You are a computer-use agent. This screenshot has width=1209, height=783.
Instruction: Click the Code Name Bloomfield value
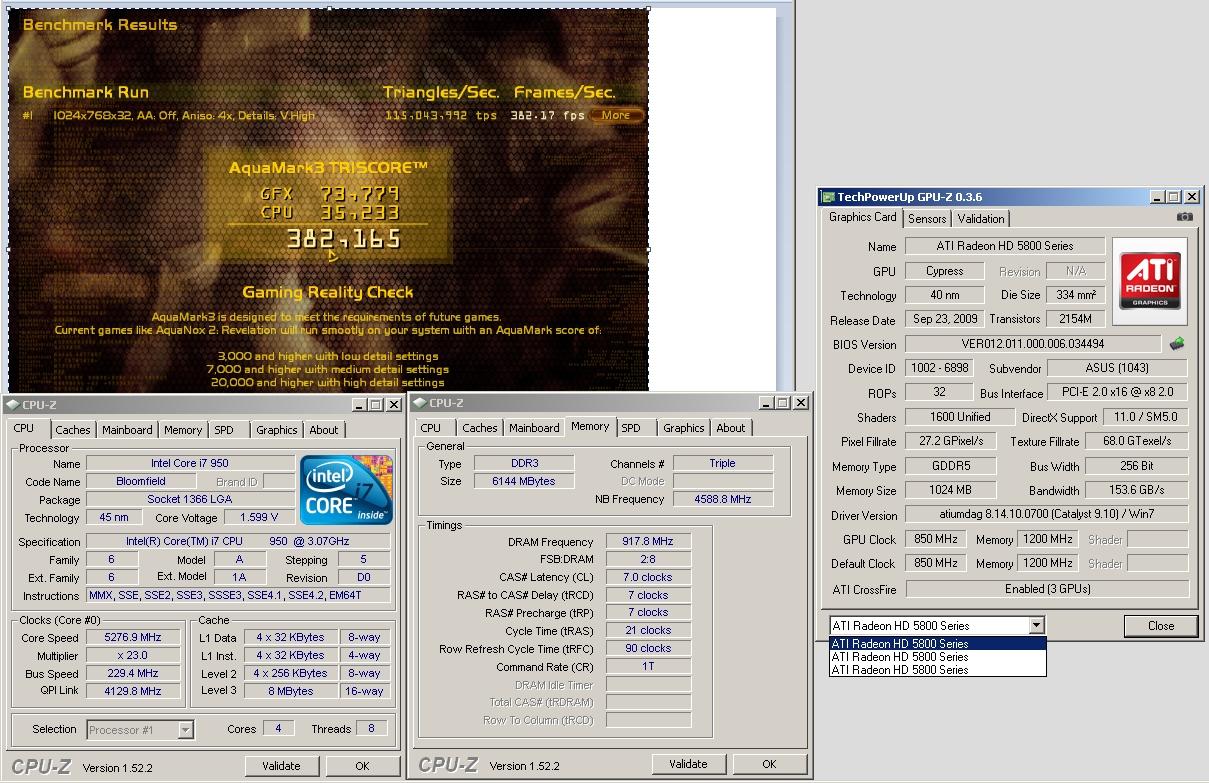coord(141,482)
